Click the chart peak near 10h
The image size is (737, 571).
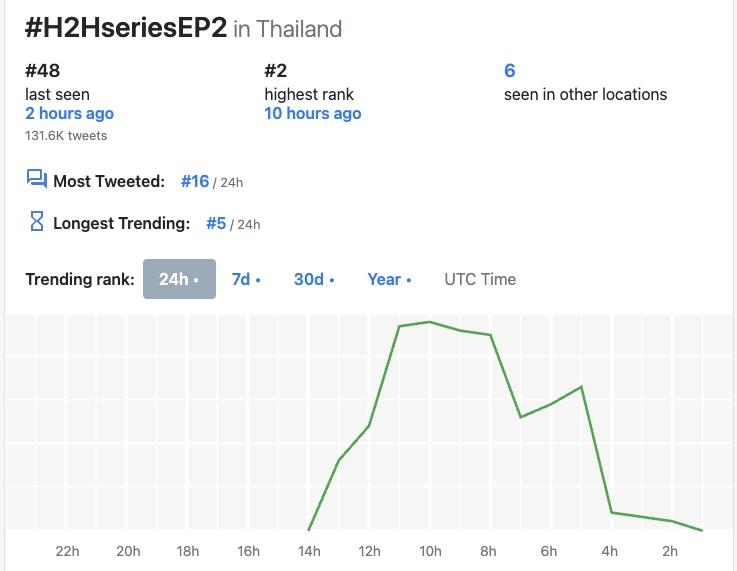tap(430, 322)
